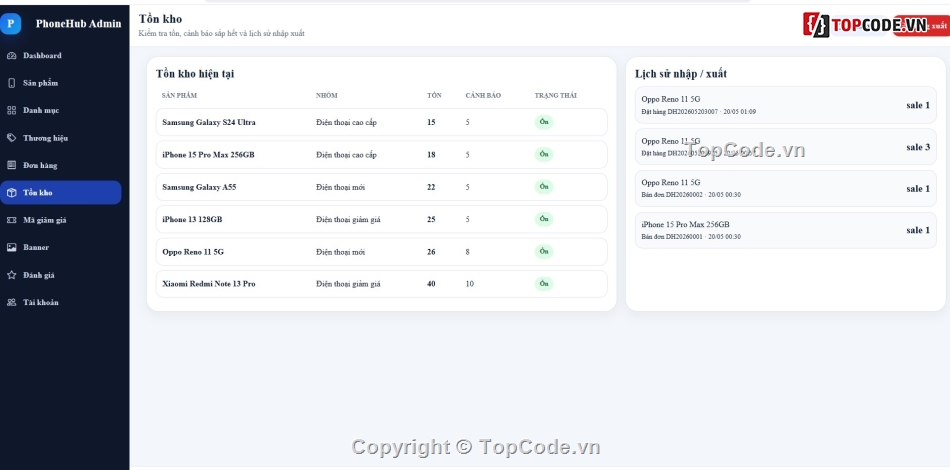Viewport: 950px width, 470px height.
Task: Open Dashboard via its gauge icon
Action: click(x=12, y=56)
